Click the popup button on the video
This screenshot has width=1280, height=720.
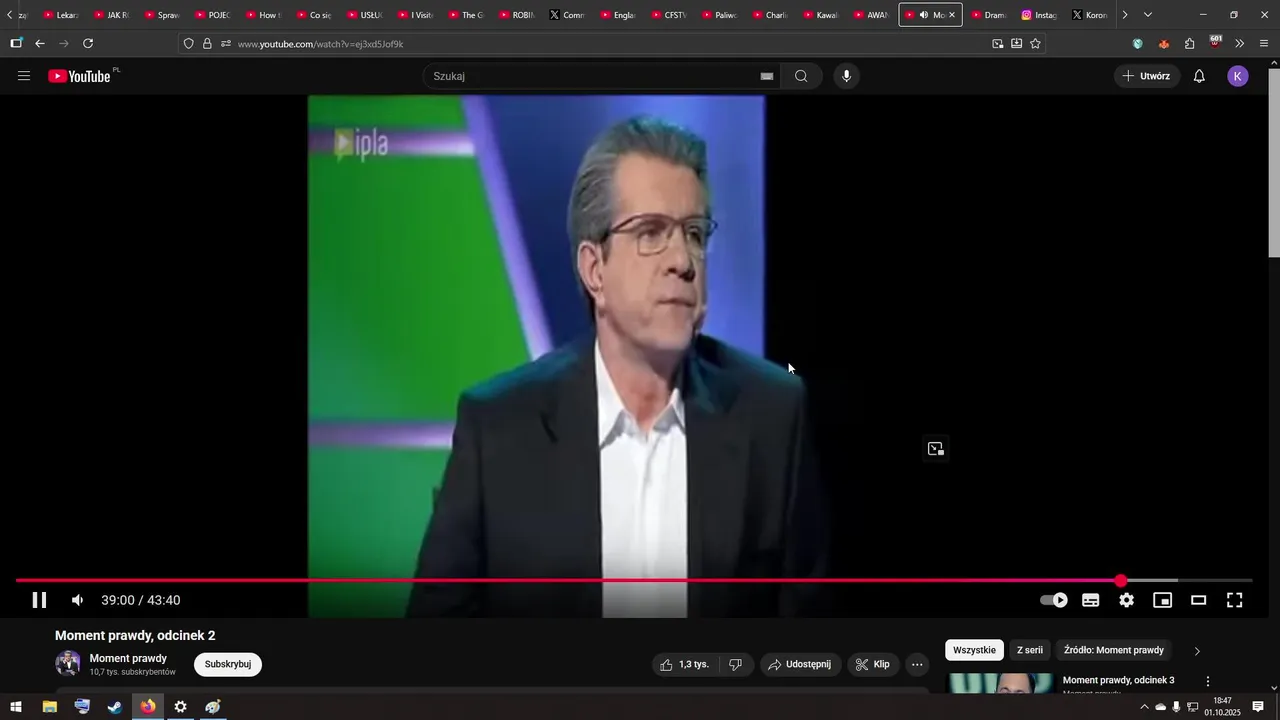coord(935,449)
